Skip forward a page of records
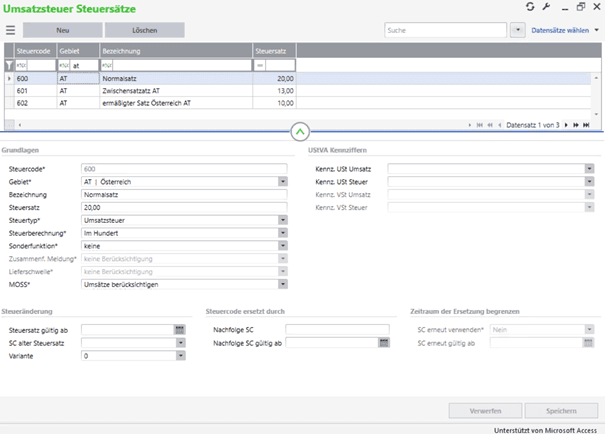605x434 pixels. point(576,125)
